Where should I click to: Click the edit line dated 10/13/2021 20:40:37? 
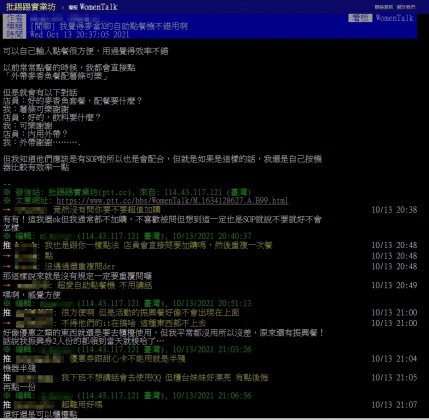coord(127,236)
